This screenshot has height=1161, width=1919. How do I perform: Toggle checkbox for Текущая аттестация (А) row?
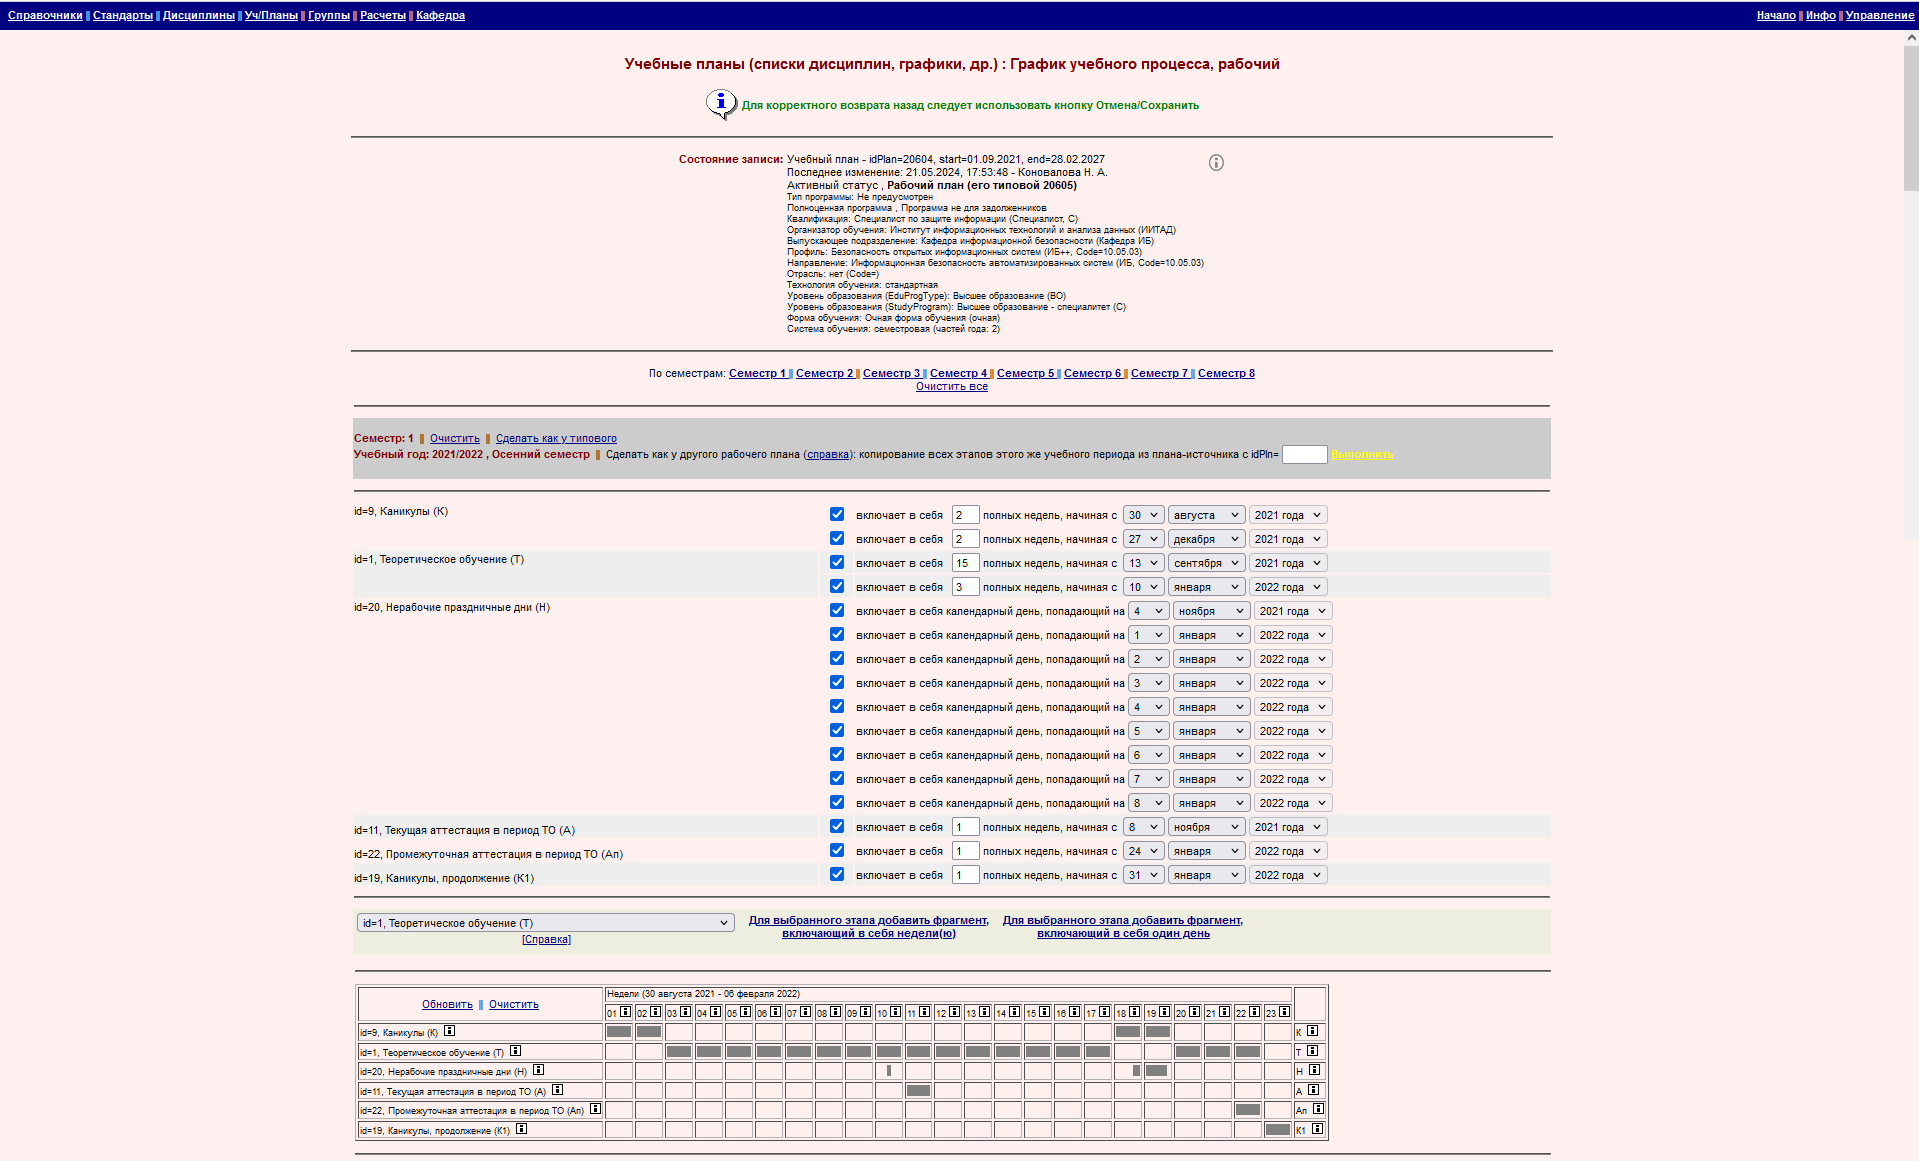click(x=837, y=826)
